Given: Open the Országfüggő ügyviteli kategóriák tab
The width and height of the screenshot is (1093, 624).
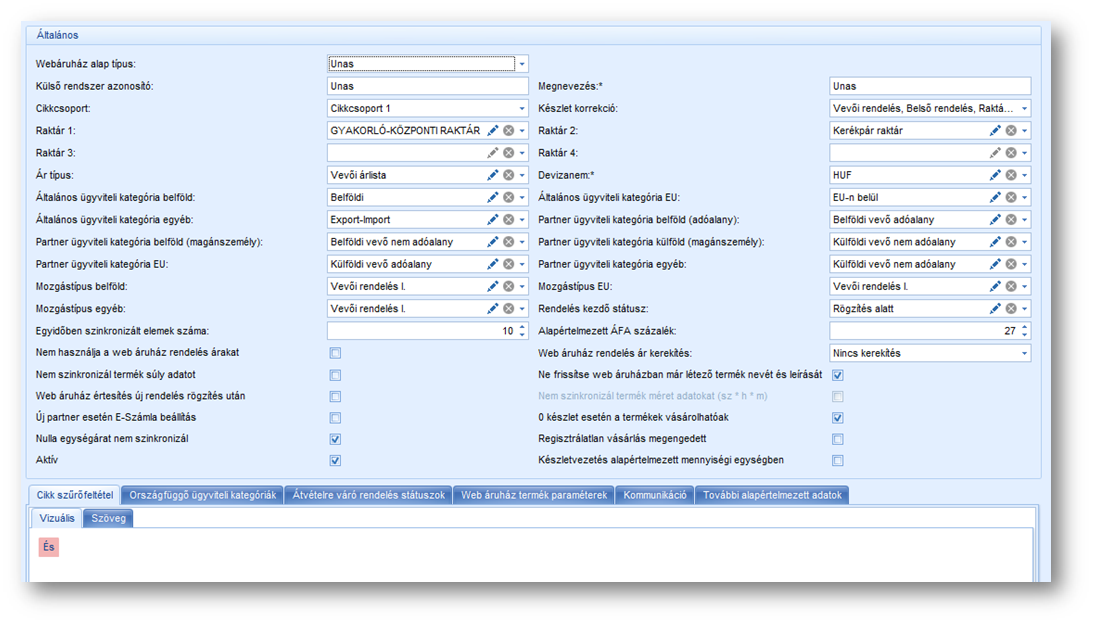Looking at the screenshot, I should (203, 495).
